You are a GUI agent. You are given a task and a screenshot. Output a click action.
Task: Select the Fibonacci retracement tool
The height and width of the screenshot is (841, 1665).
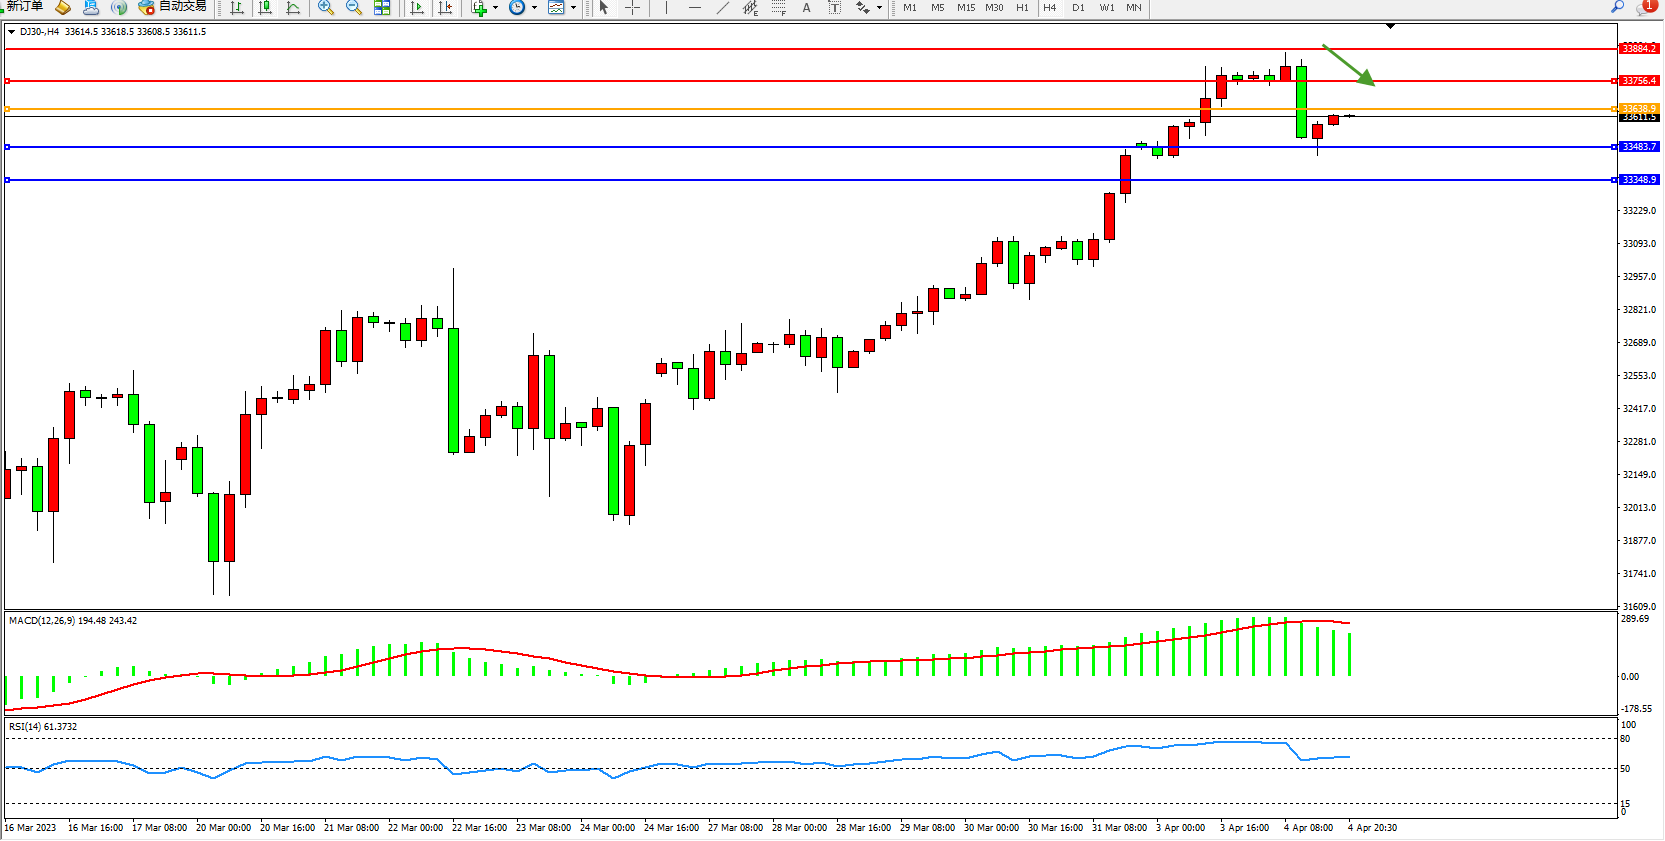coord(779,7)
